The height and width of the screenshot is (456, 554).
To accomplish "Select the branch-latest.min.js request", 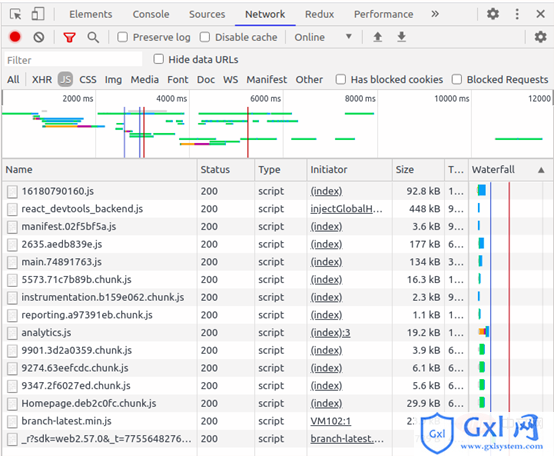I will pos(66,421).
